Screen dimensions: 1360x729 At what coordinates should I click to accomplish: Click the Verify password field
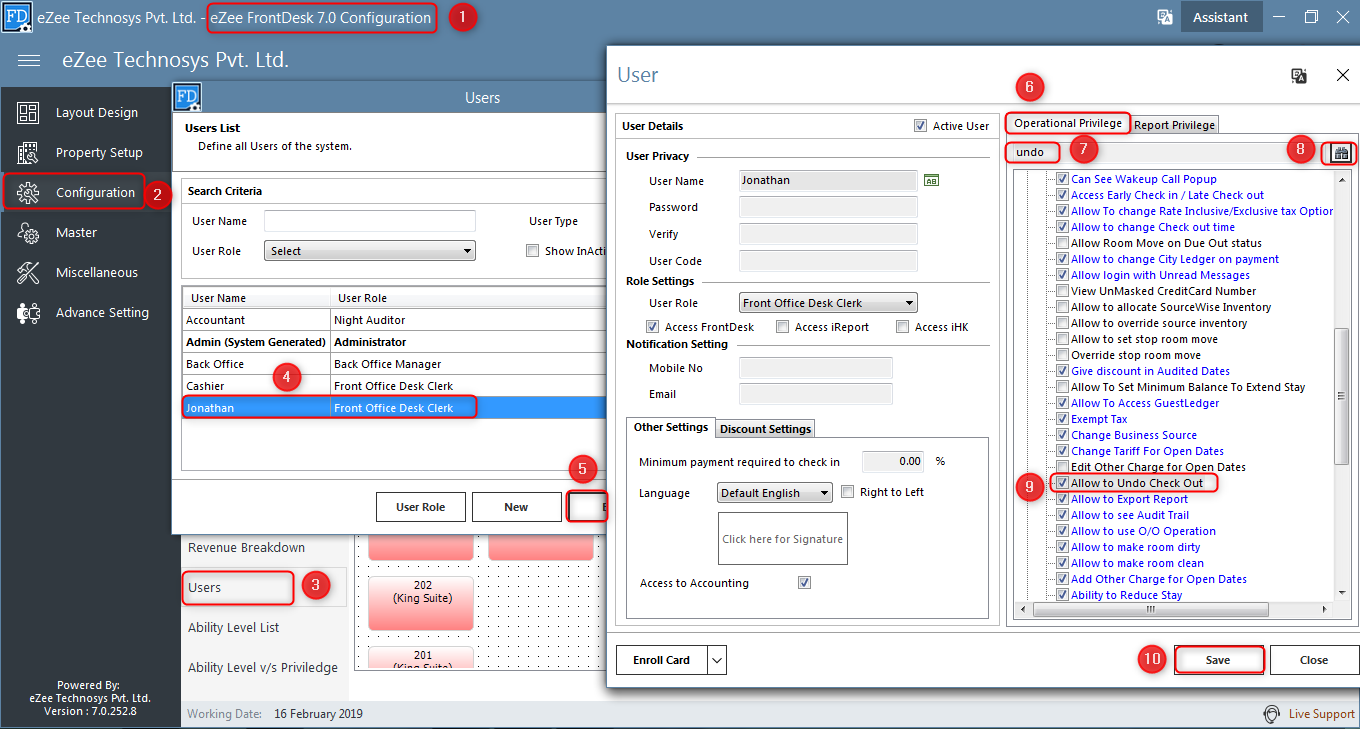(828, 234)
